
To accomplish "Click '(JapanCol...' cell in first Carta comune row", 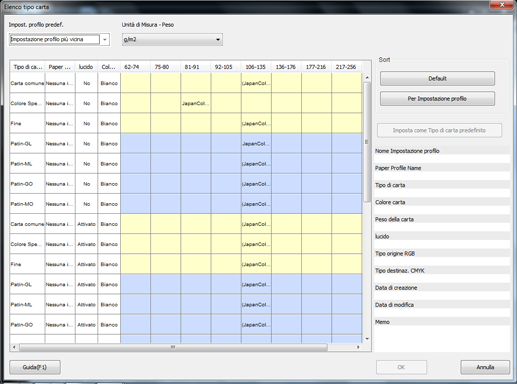I will tap(256, 83).
